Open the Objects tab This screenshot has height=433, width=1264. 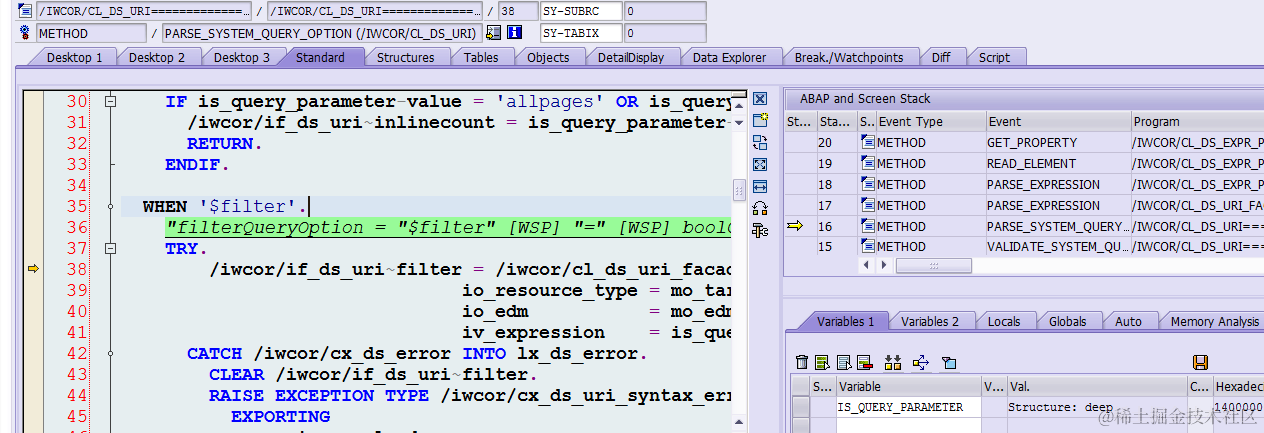[x=548, y=57]
